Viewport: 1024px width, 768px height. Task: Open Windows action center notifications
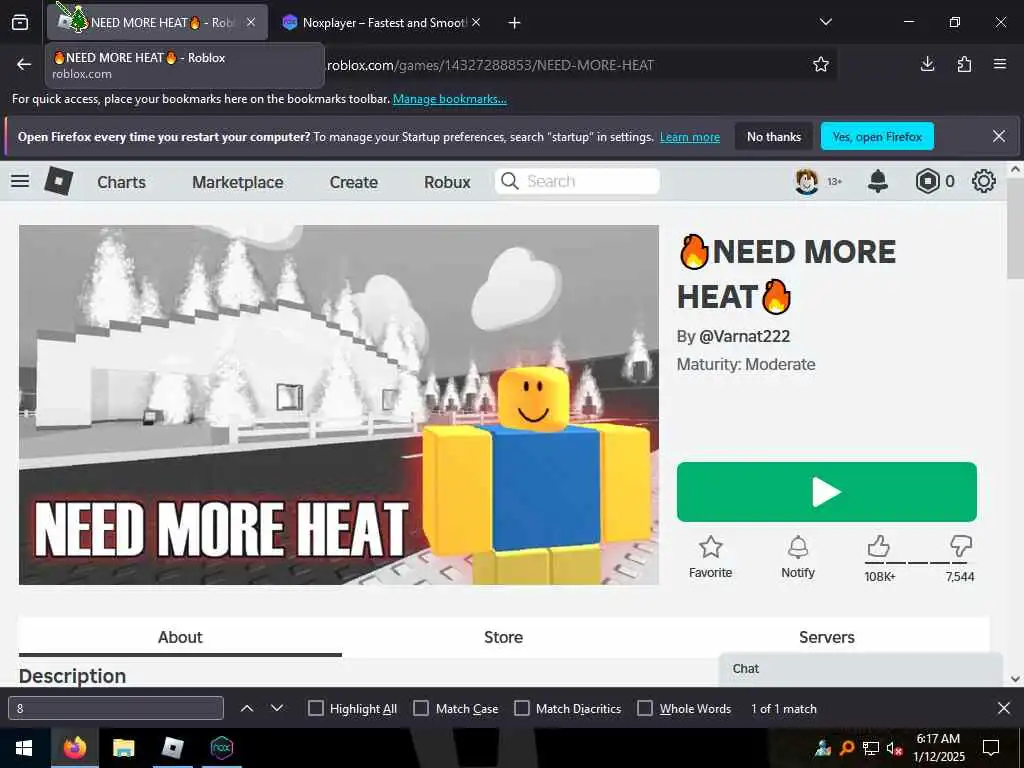tap(991, 748)
